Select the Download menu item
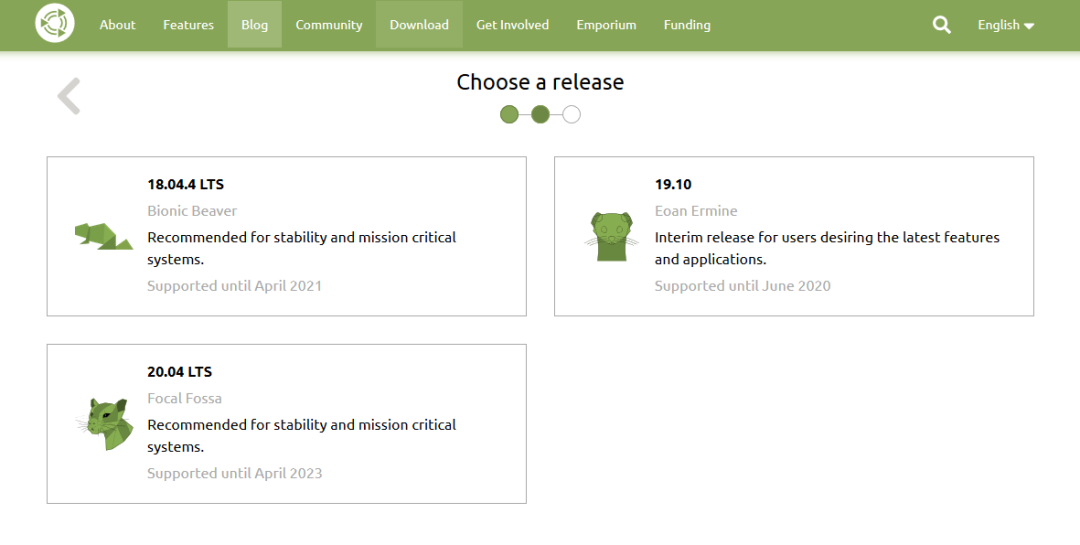Screen dimensions: 1080x545 [419, 25]
